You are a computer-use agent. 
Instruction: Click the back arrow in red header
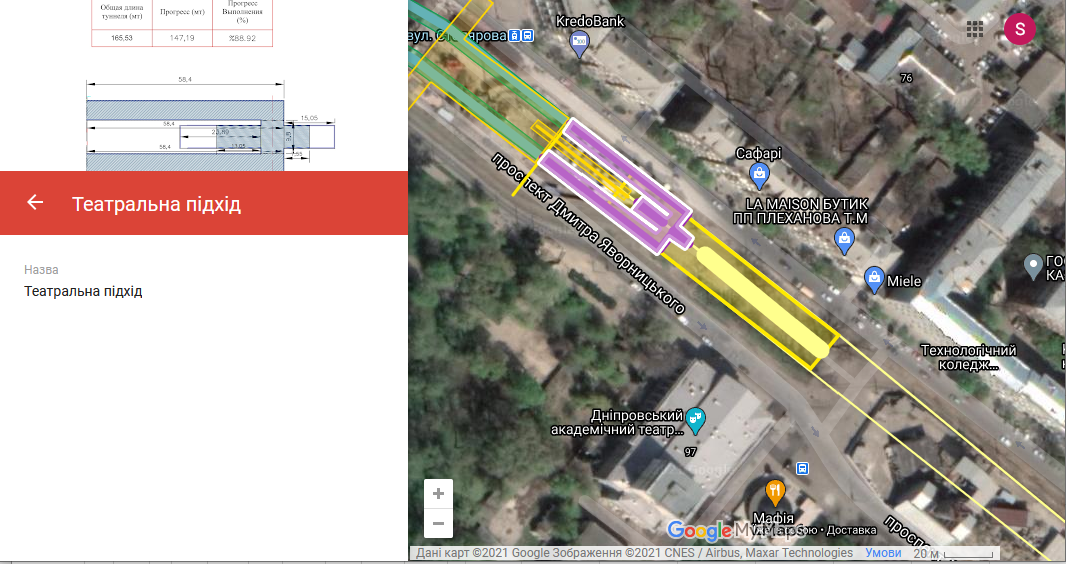tap(35, 203)
